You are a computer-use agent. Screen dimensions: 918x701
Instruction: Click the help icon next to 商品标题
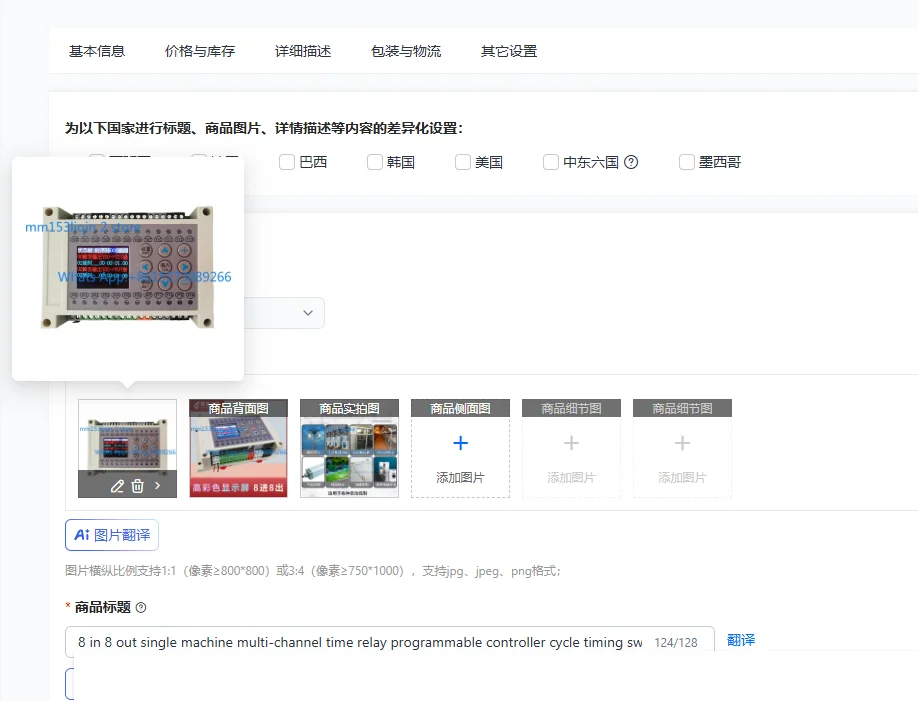point(141,607)
